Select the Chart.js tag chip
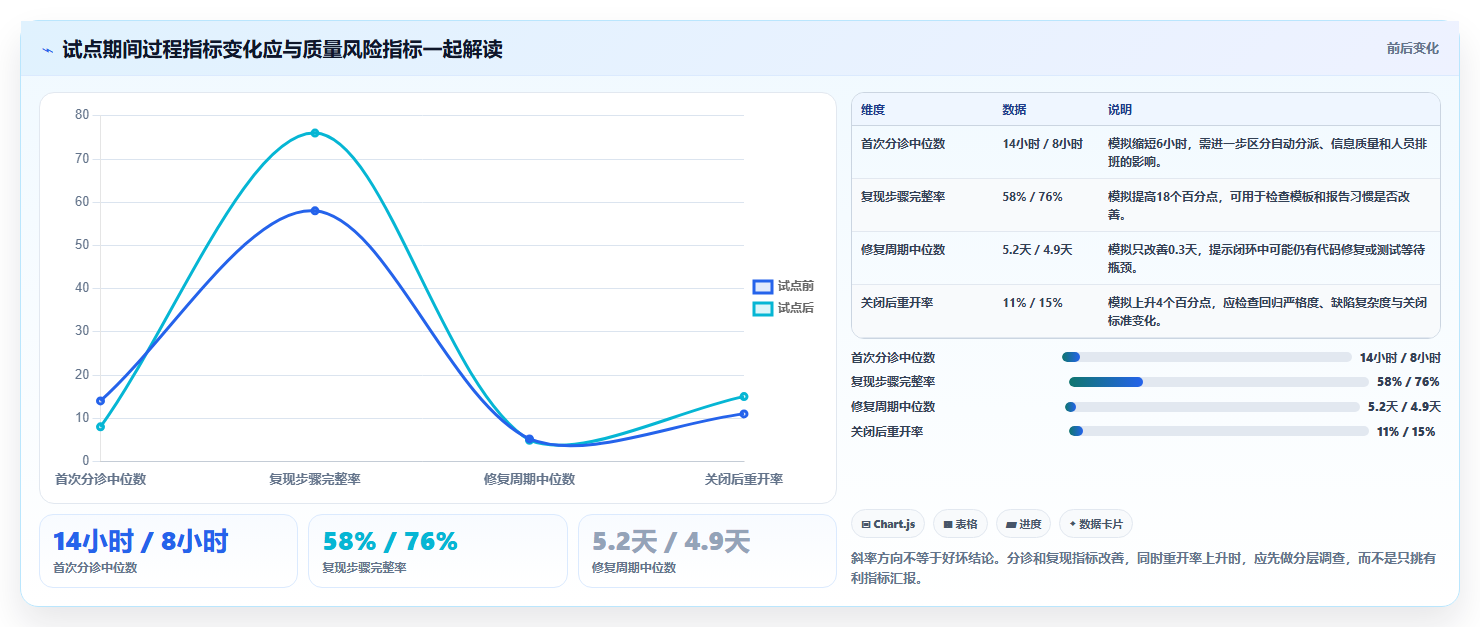1480x627 pixels. click(x=888, y=524)
